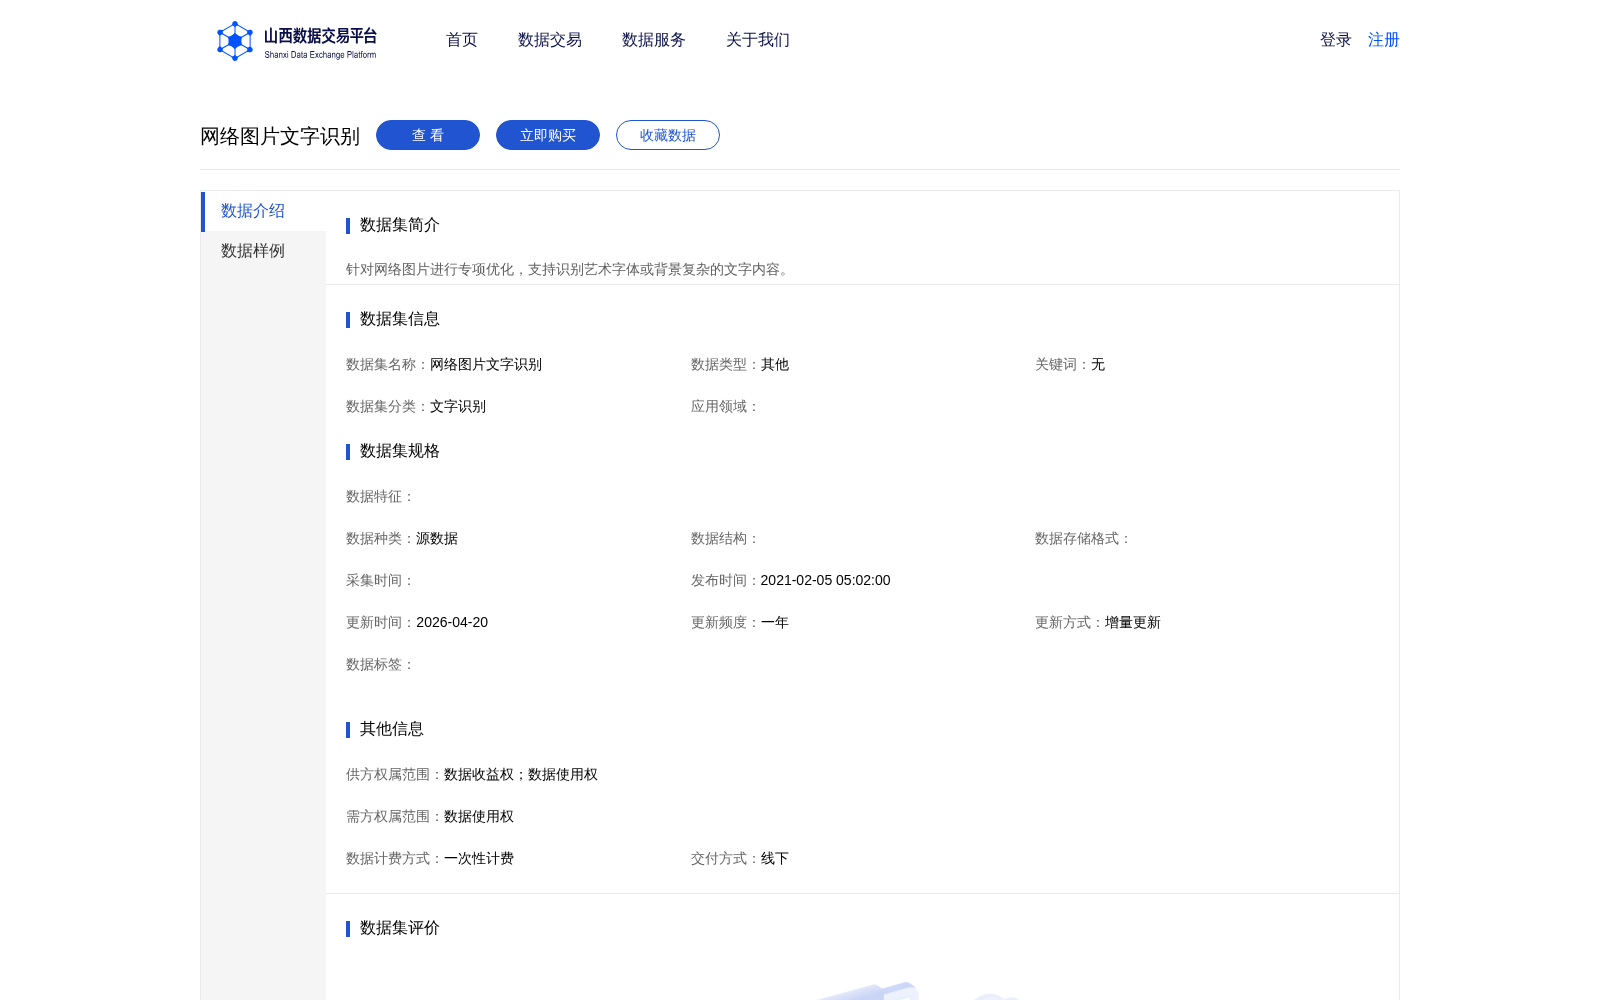Viewport: 1600px width, 1000px height.
Task: Click the 数据集信息 section heading
Action: click(x=400, y=319)
